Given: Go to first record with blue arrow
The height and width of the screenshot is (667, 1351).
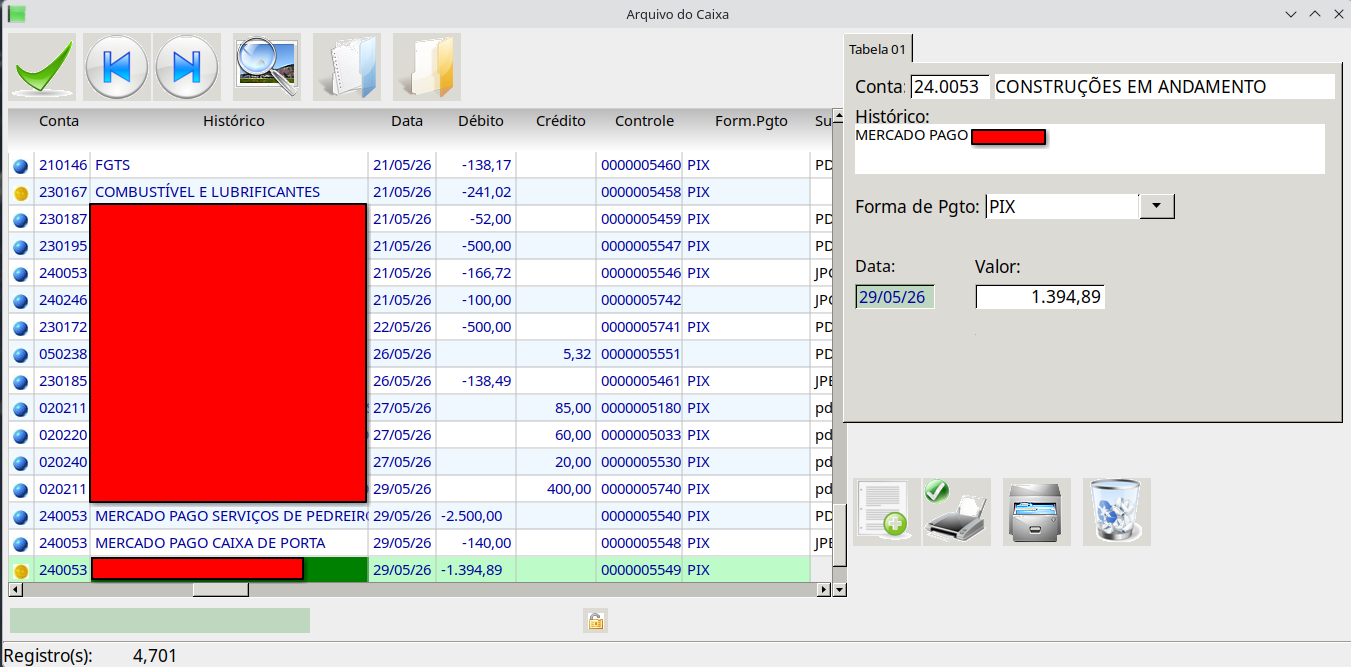Looking at the screenshot, I should (116, 67).
